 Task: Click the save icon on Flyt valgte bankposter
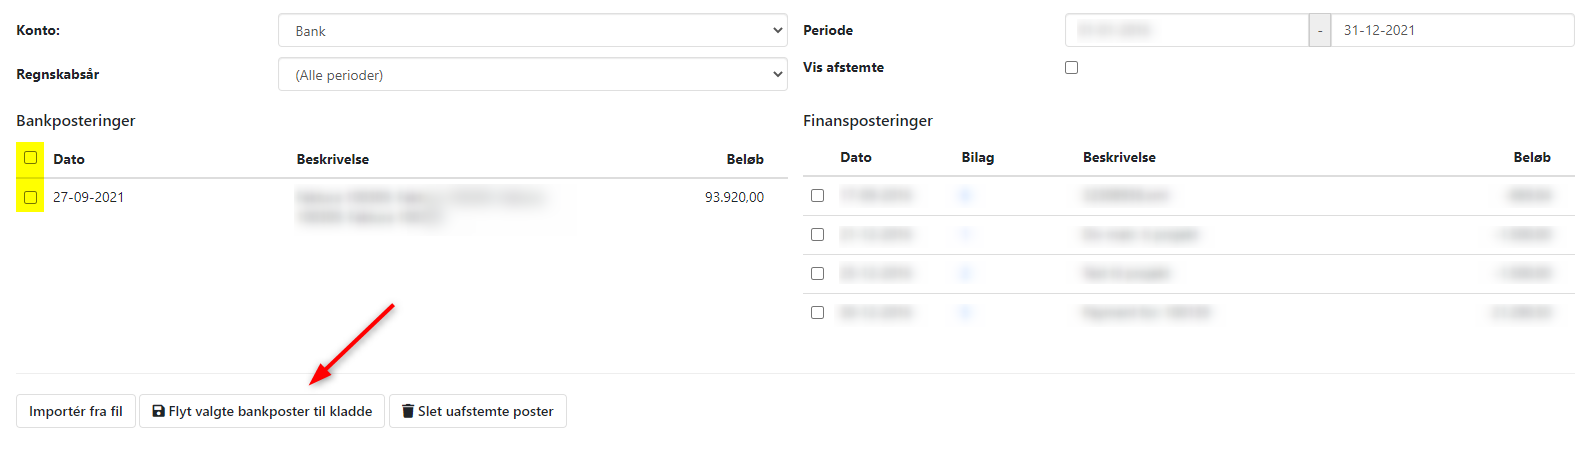pos(158,411)
